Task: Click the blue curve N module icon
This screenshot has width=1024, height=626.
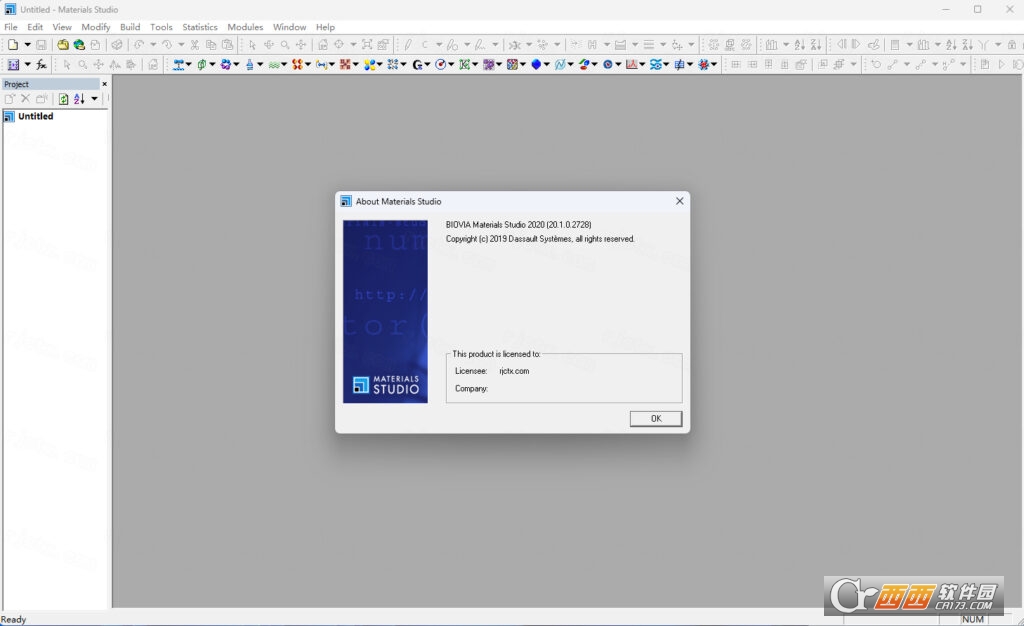Action: [560, 64]
